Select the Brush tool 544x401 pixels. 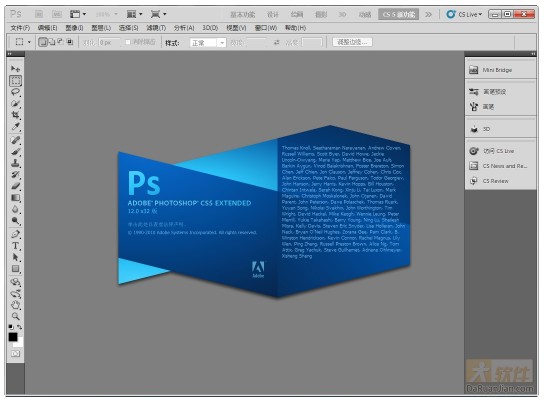click(15, 152)
